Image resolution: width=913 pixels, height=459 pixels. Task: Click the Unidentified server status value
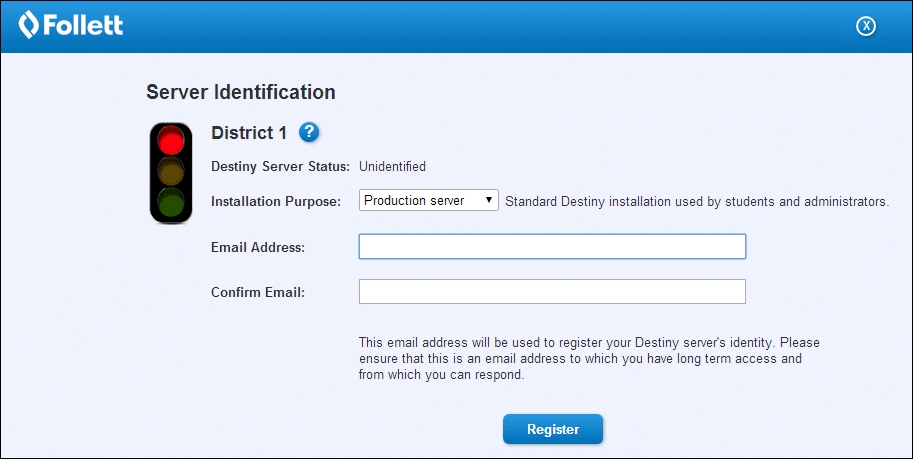tap(392, 167)
